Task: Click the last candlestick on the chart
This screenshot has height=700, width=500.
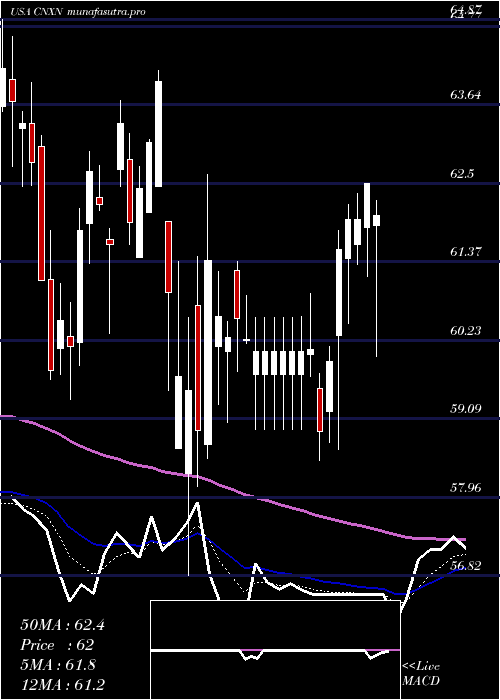Action: (376, 221)
